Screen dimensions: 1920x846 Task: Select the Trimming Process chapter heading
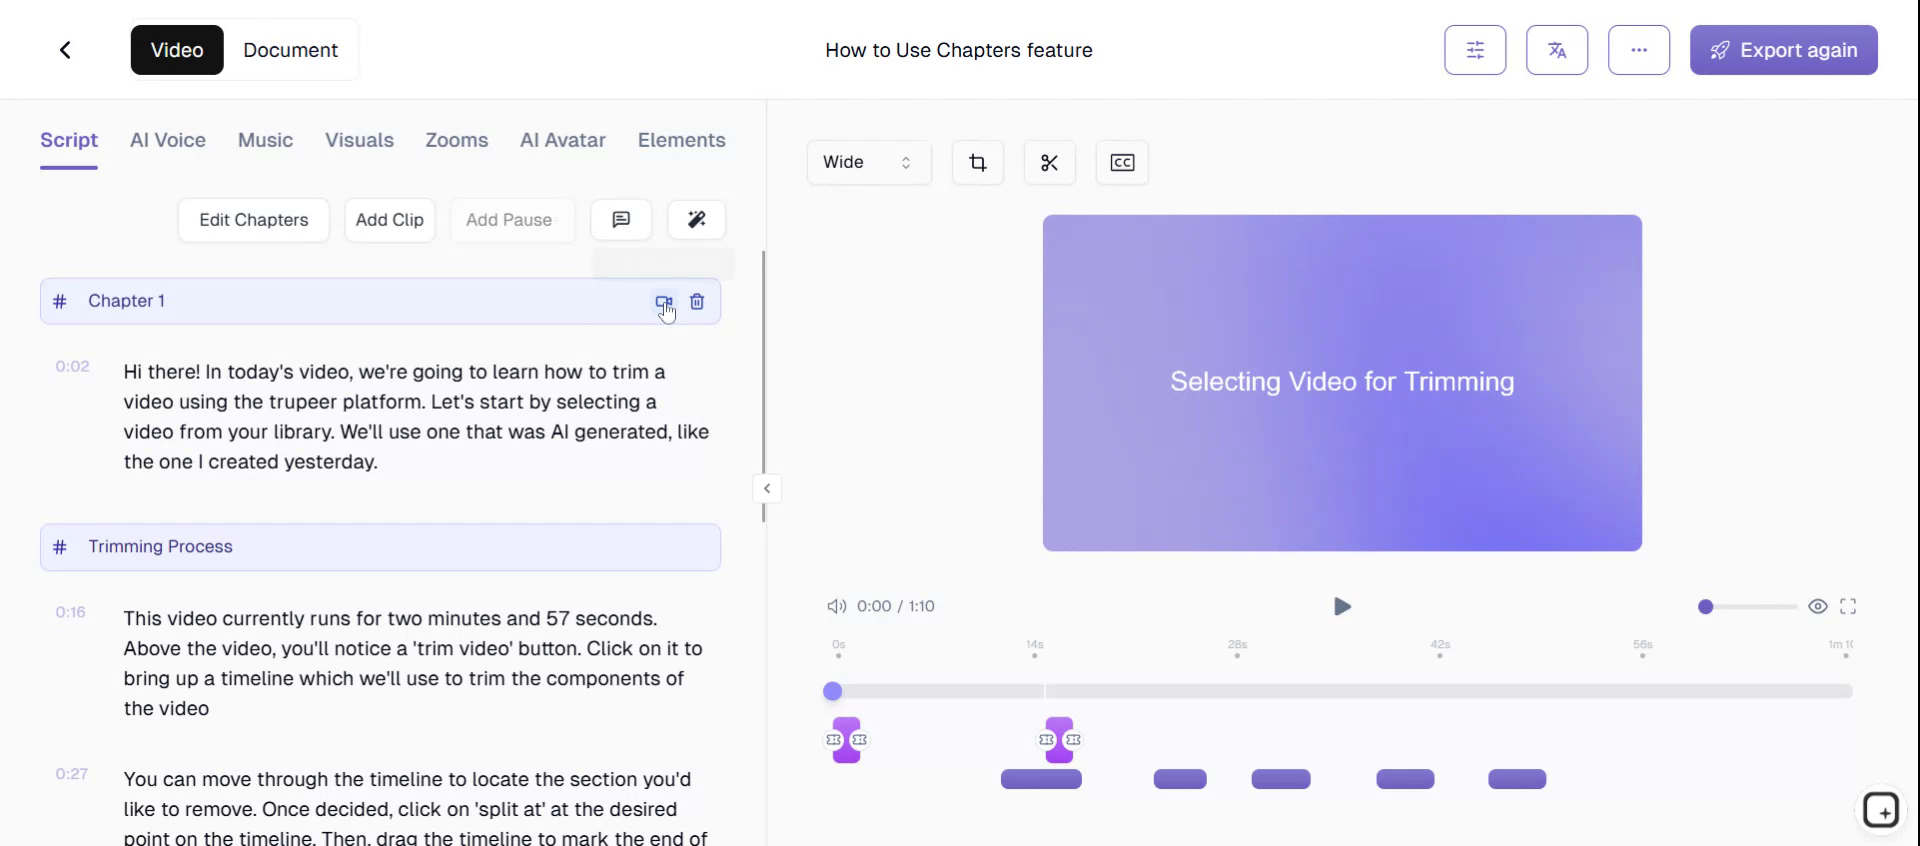(380, 547)
